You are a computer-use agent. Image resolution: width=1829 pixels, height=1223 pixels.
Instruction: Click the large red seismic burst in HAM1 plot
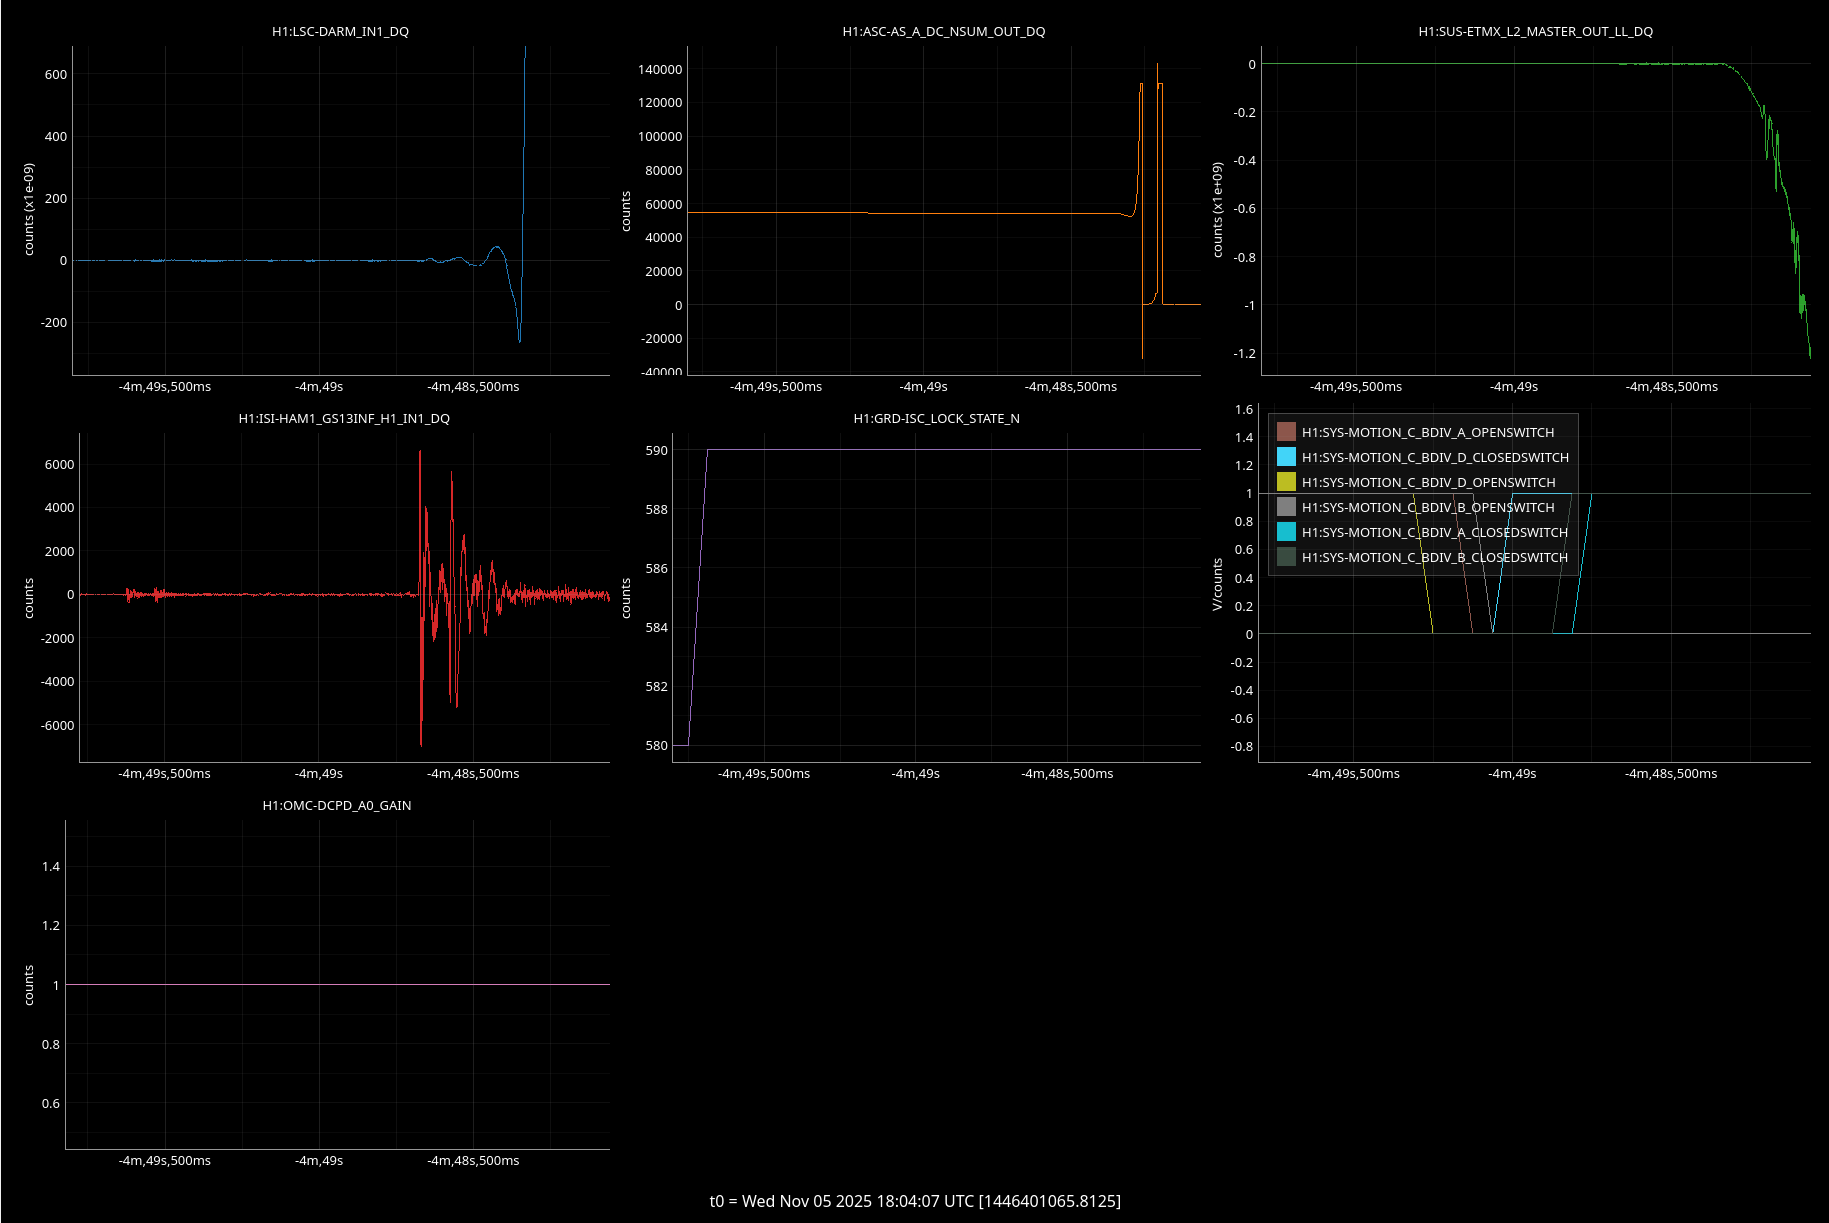tap(421, 600)
